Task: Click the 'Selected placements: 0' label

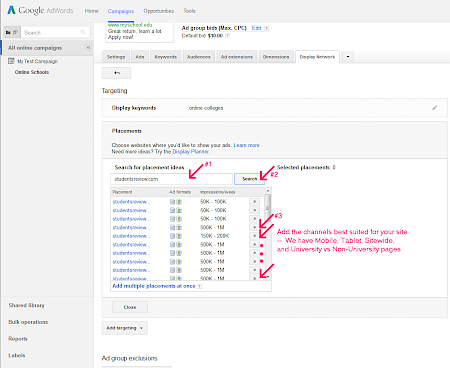Action: [306, 167]
